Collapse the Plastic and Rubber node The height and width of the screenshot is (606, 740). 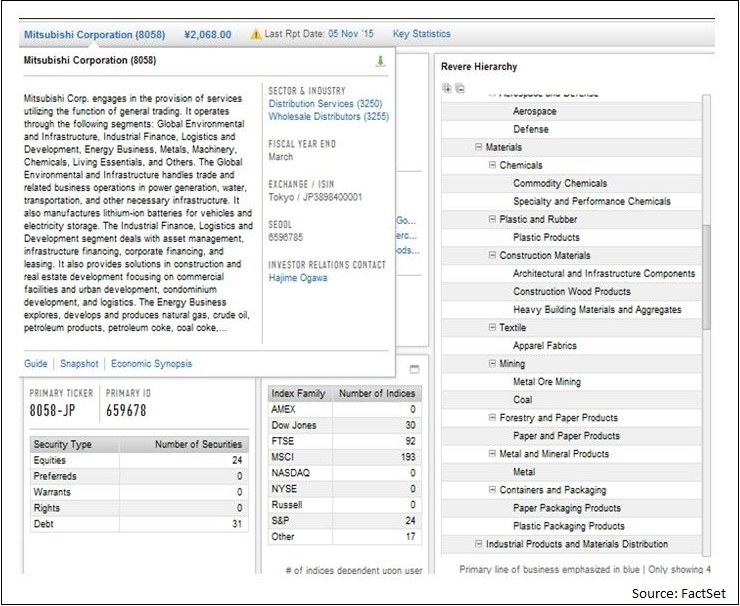492,219
